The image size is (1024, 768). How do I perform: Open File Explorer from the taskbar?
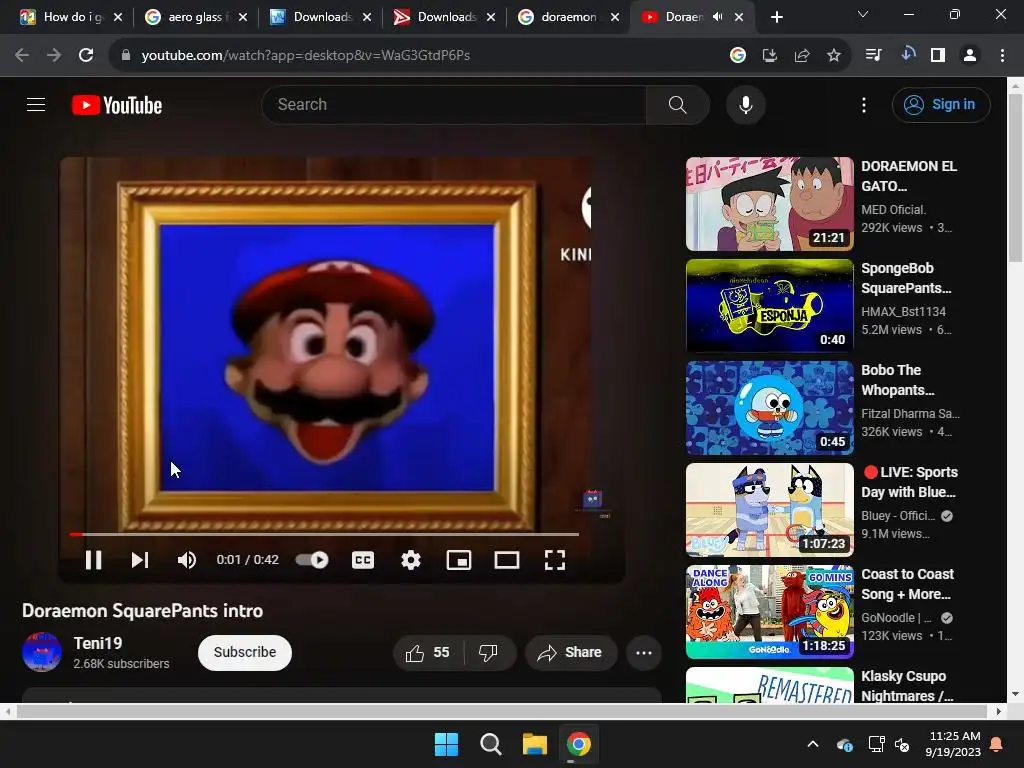[534, 744]
